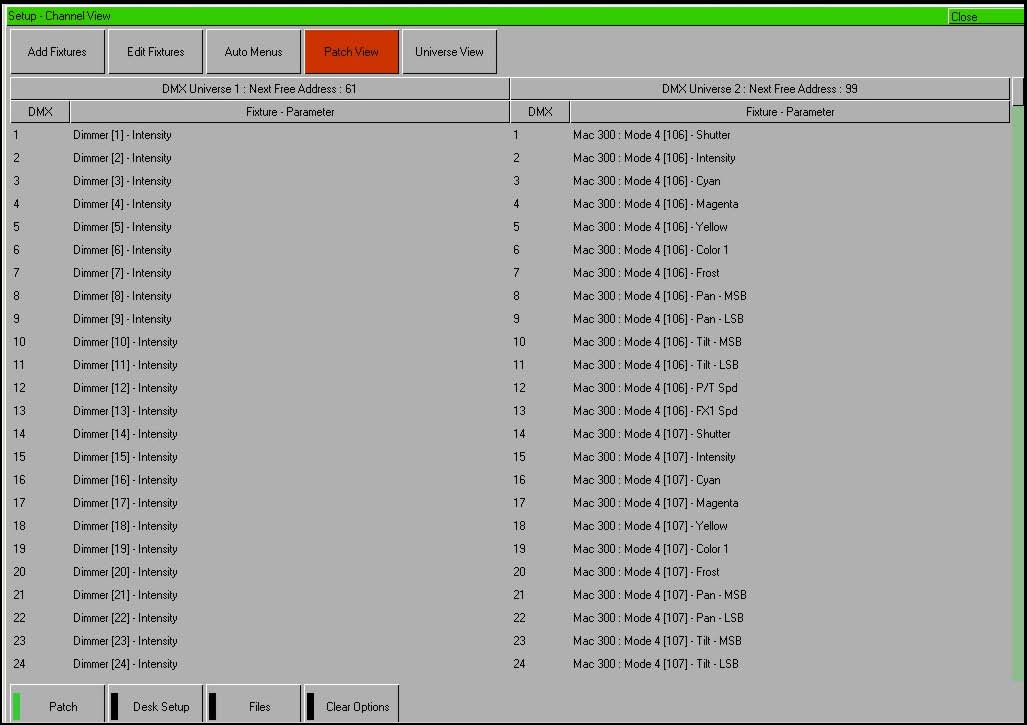This screenshot has height=725, width=1027.
Task: Click Universe 2 DMX column header
Action: [x=540, y=112]
